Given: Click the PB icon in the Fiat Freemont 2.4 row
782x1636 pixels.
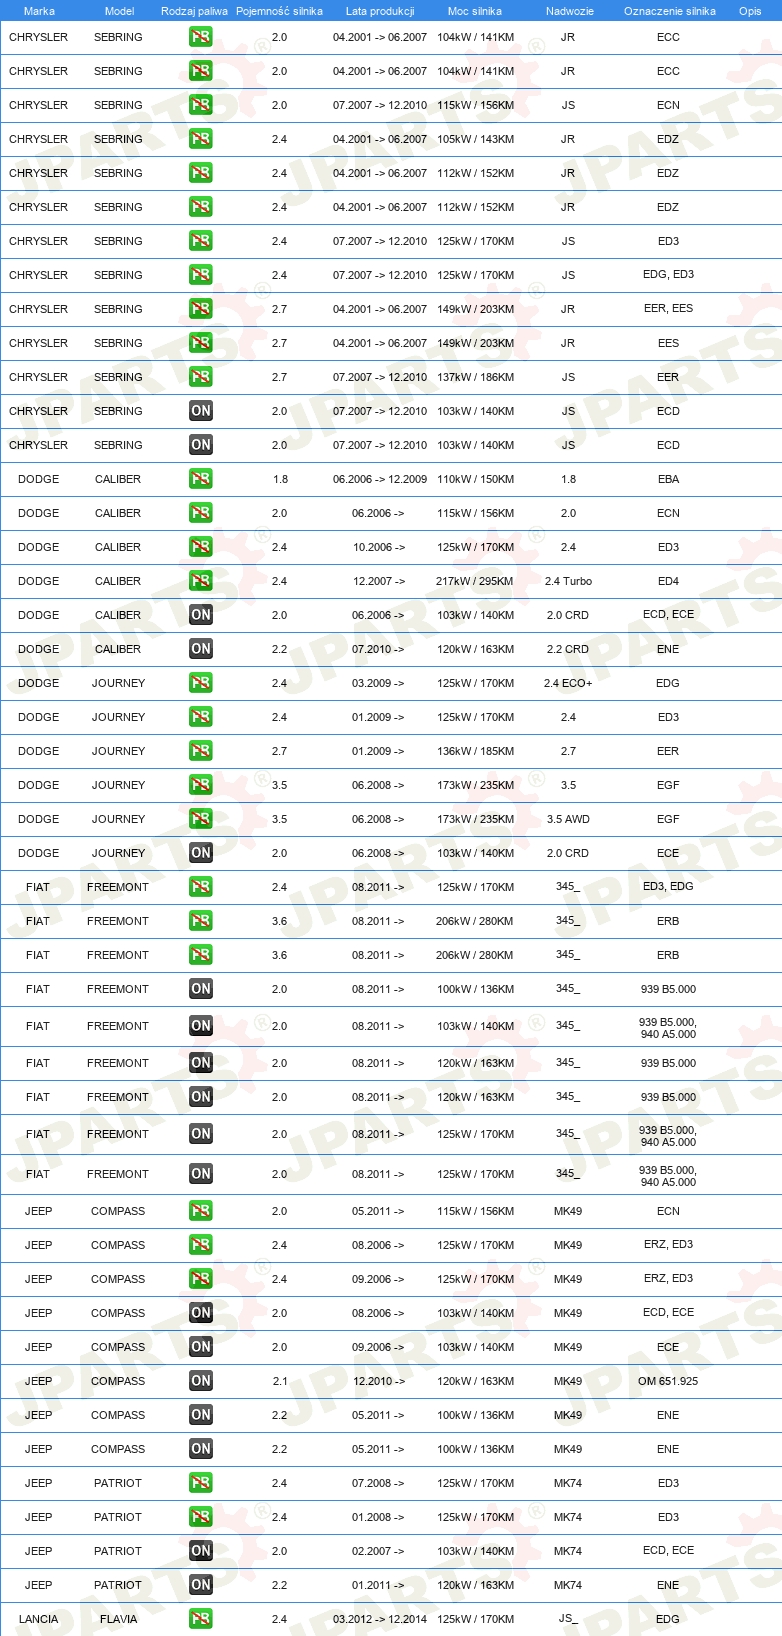Looking at the screenshot, I should [201, 887].
